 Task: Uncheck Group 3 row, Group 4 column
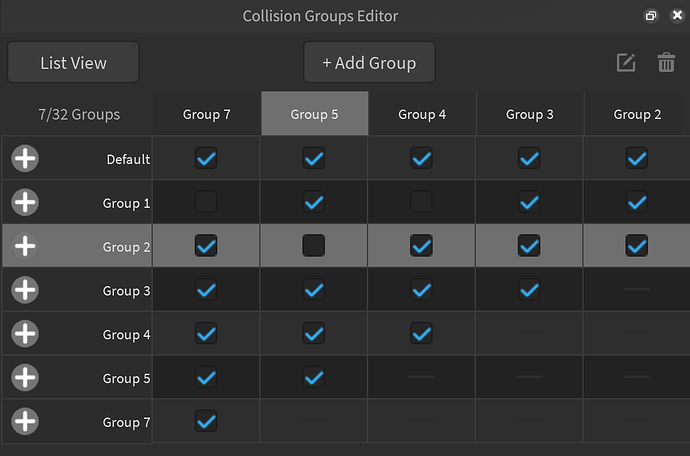pos(422,290)
